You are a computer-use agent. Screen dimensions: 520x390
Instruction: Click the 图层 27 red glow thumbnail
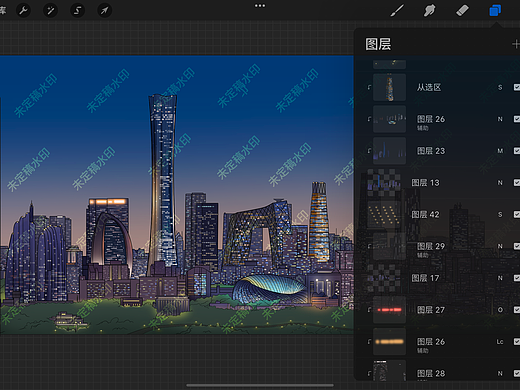(389, 310)
